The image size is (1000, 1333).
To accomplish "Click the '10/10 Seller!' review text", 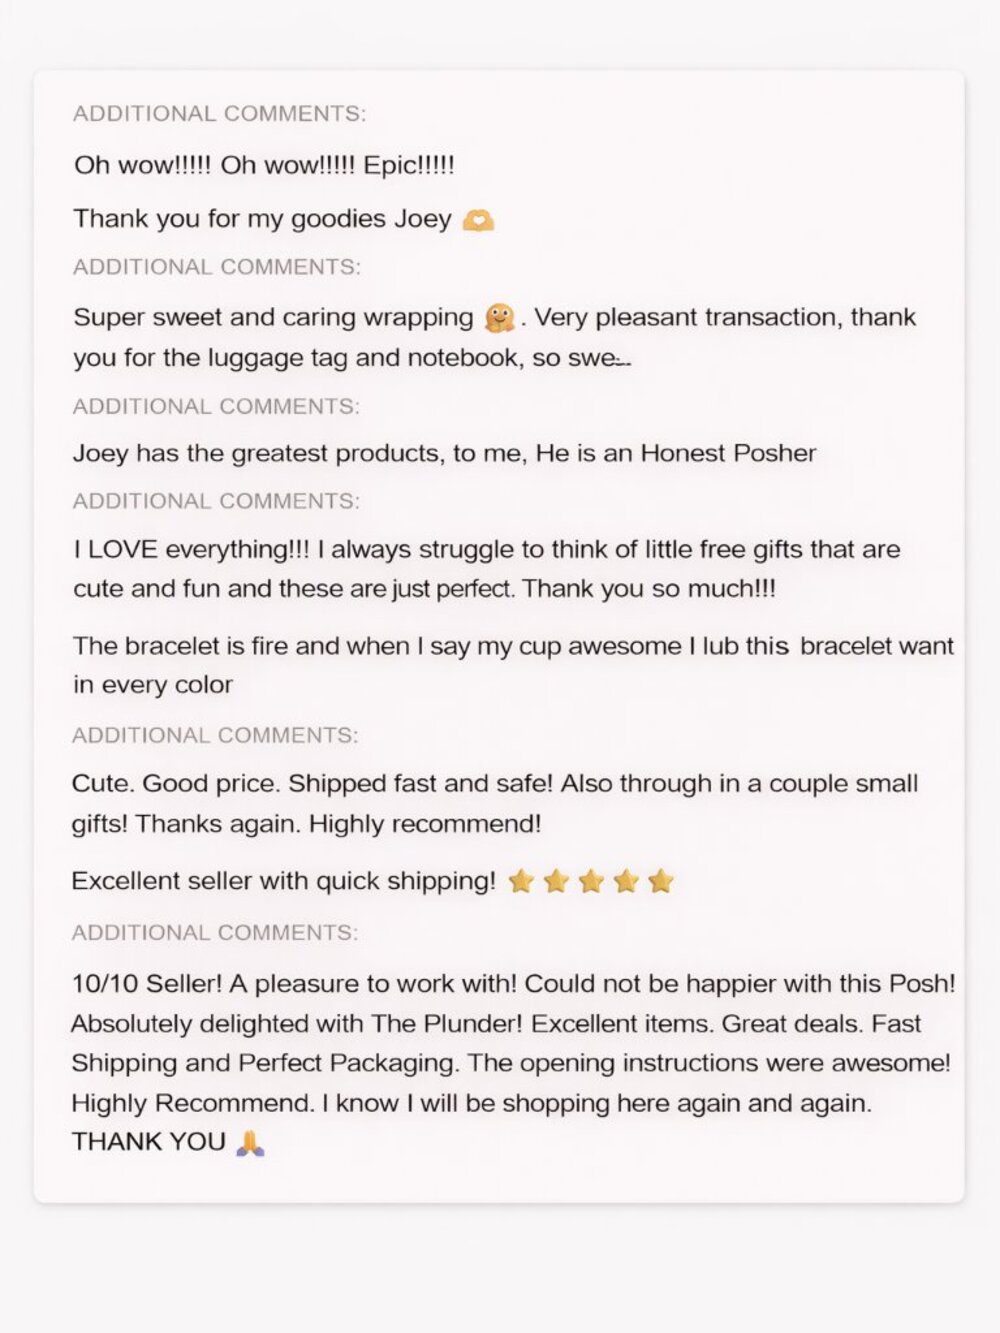I will (x=513, y=1063).
